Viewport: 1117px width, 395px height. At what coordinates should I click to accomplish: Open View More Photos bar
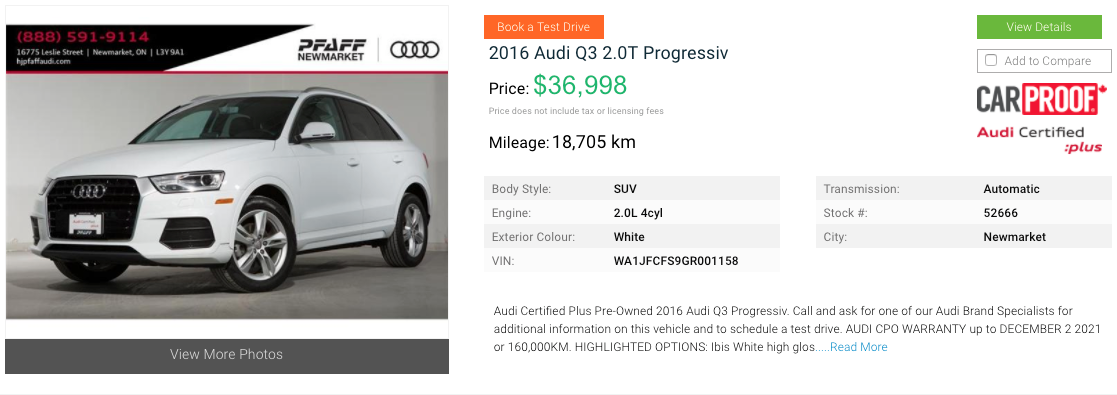[x=227, y=355]
